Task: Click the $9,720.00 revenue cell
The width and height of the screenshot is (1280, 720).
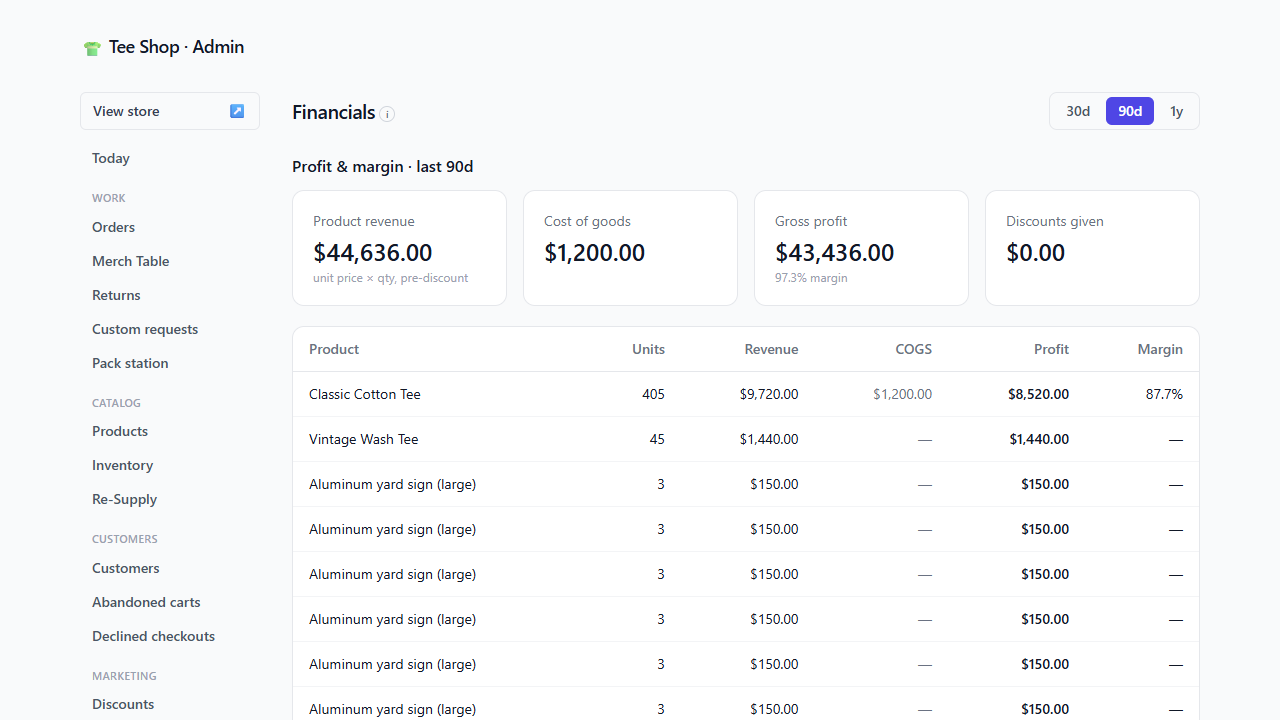Action: click(x=769, y=394)
